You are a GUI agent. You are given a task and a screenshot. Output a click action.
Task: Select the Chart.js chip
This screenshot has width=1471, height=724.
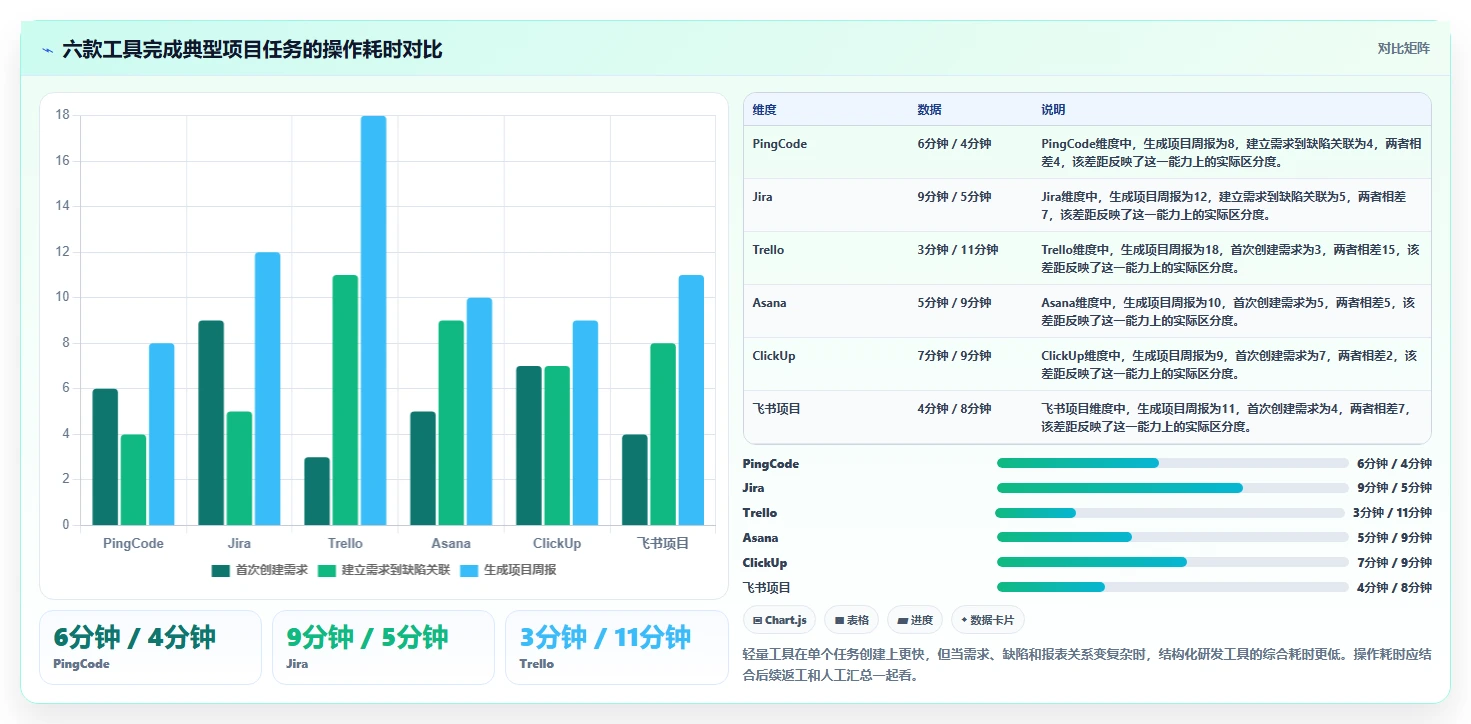(x=779, y=620)
